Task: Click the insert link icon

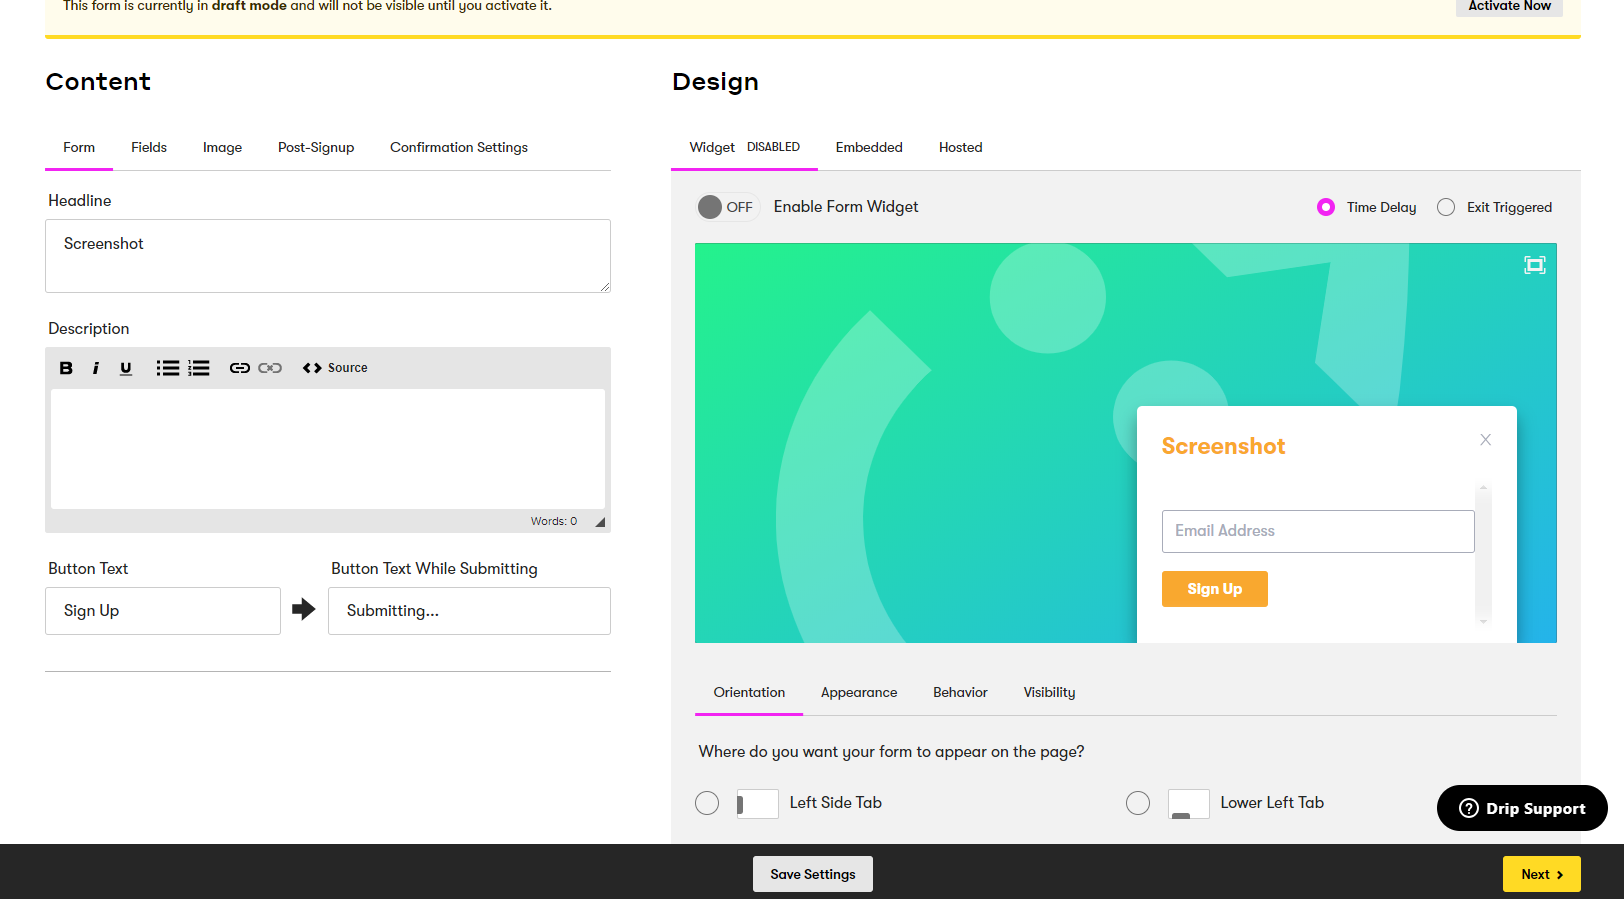Action: [239, 368]
